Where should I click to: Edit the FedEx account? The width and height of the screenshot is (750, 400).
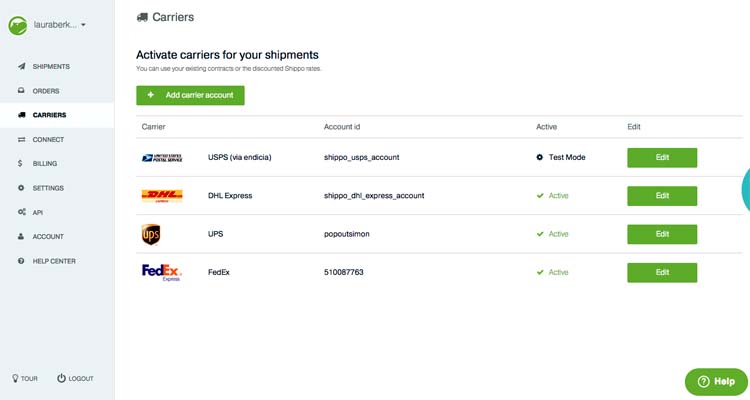[x=662, y=272]
